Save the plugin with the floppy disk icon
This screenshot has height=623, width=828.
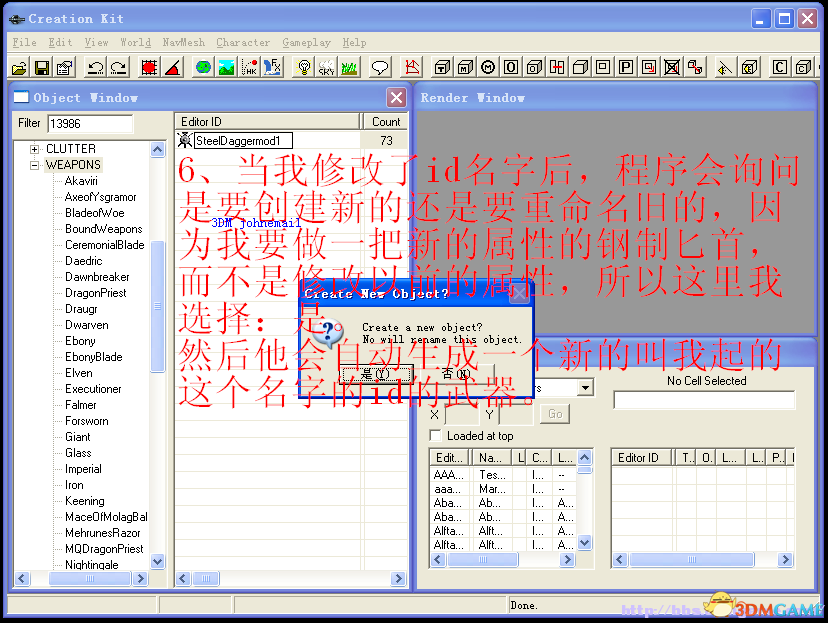[x=42, y=68]
